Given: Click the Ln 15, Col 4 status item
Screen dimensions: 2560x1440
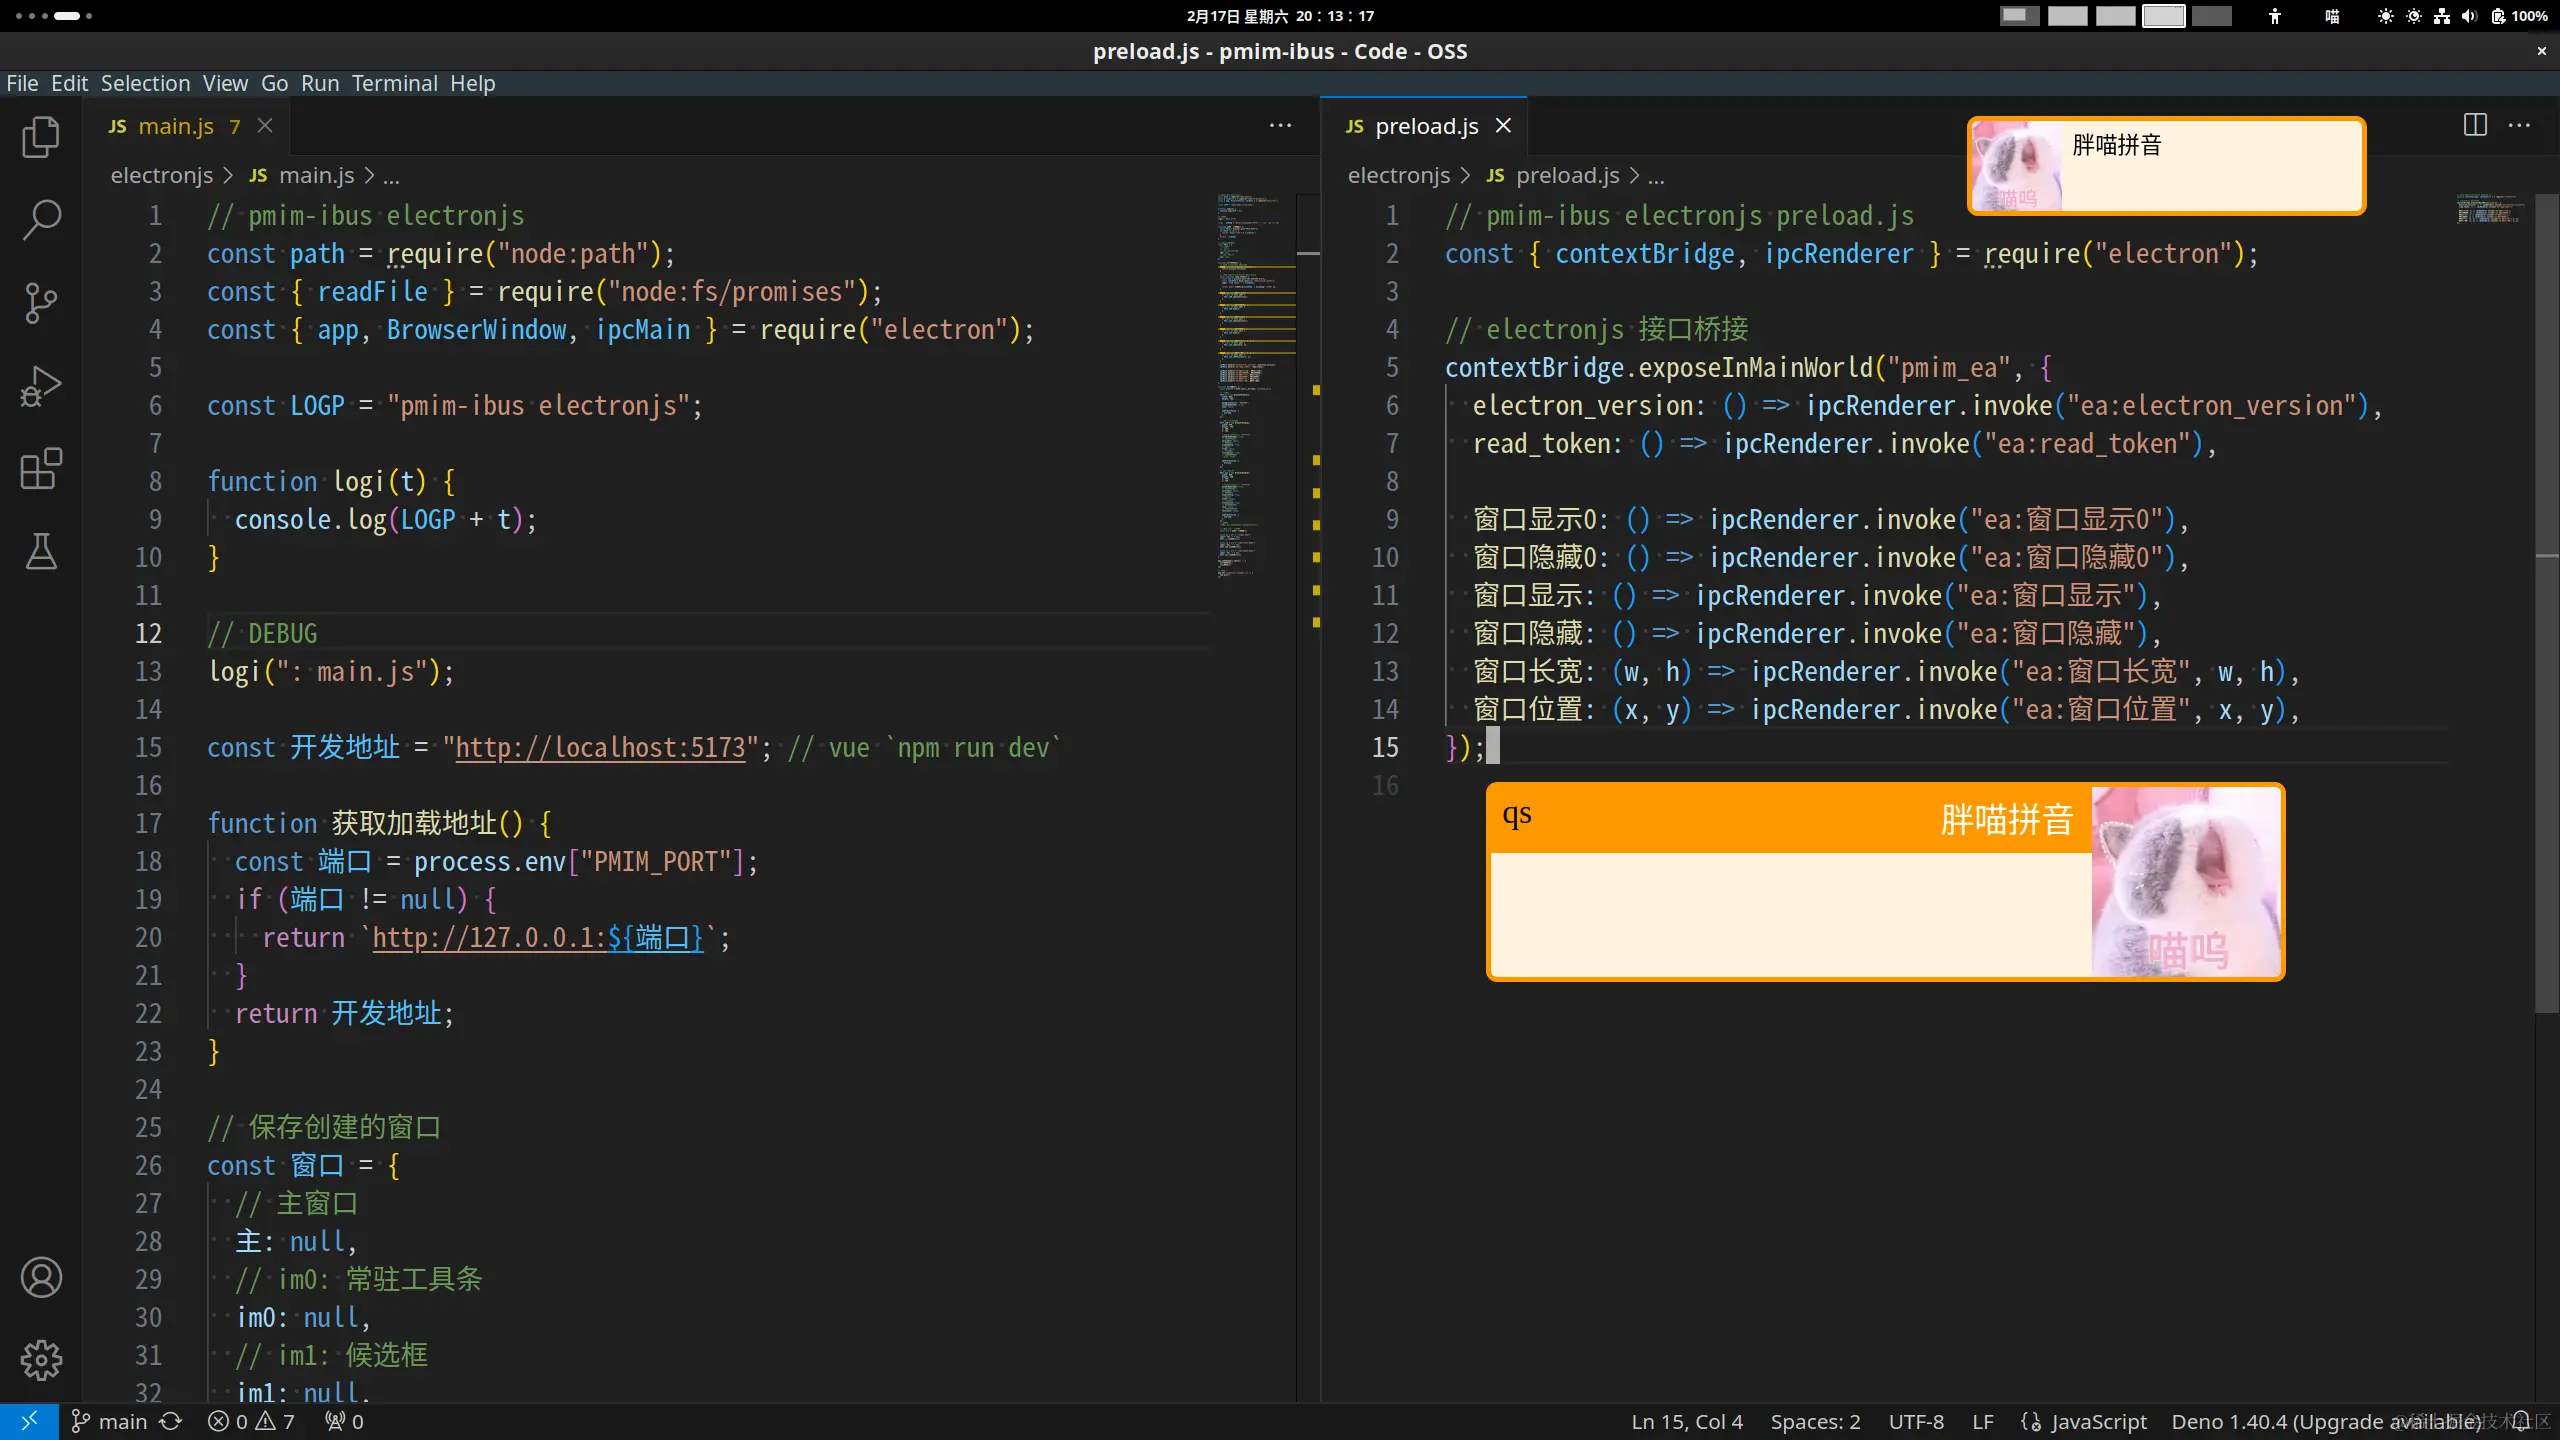Looking at the screenshot, I should click(x=1686, y=1422).
